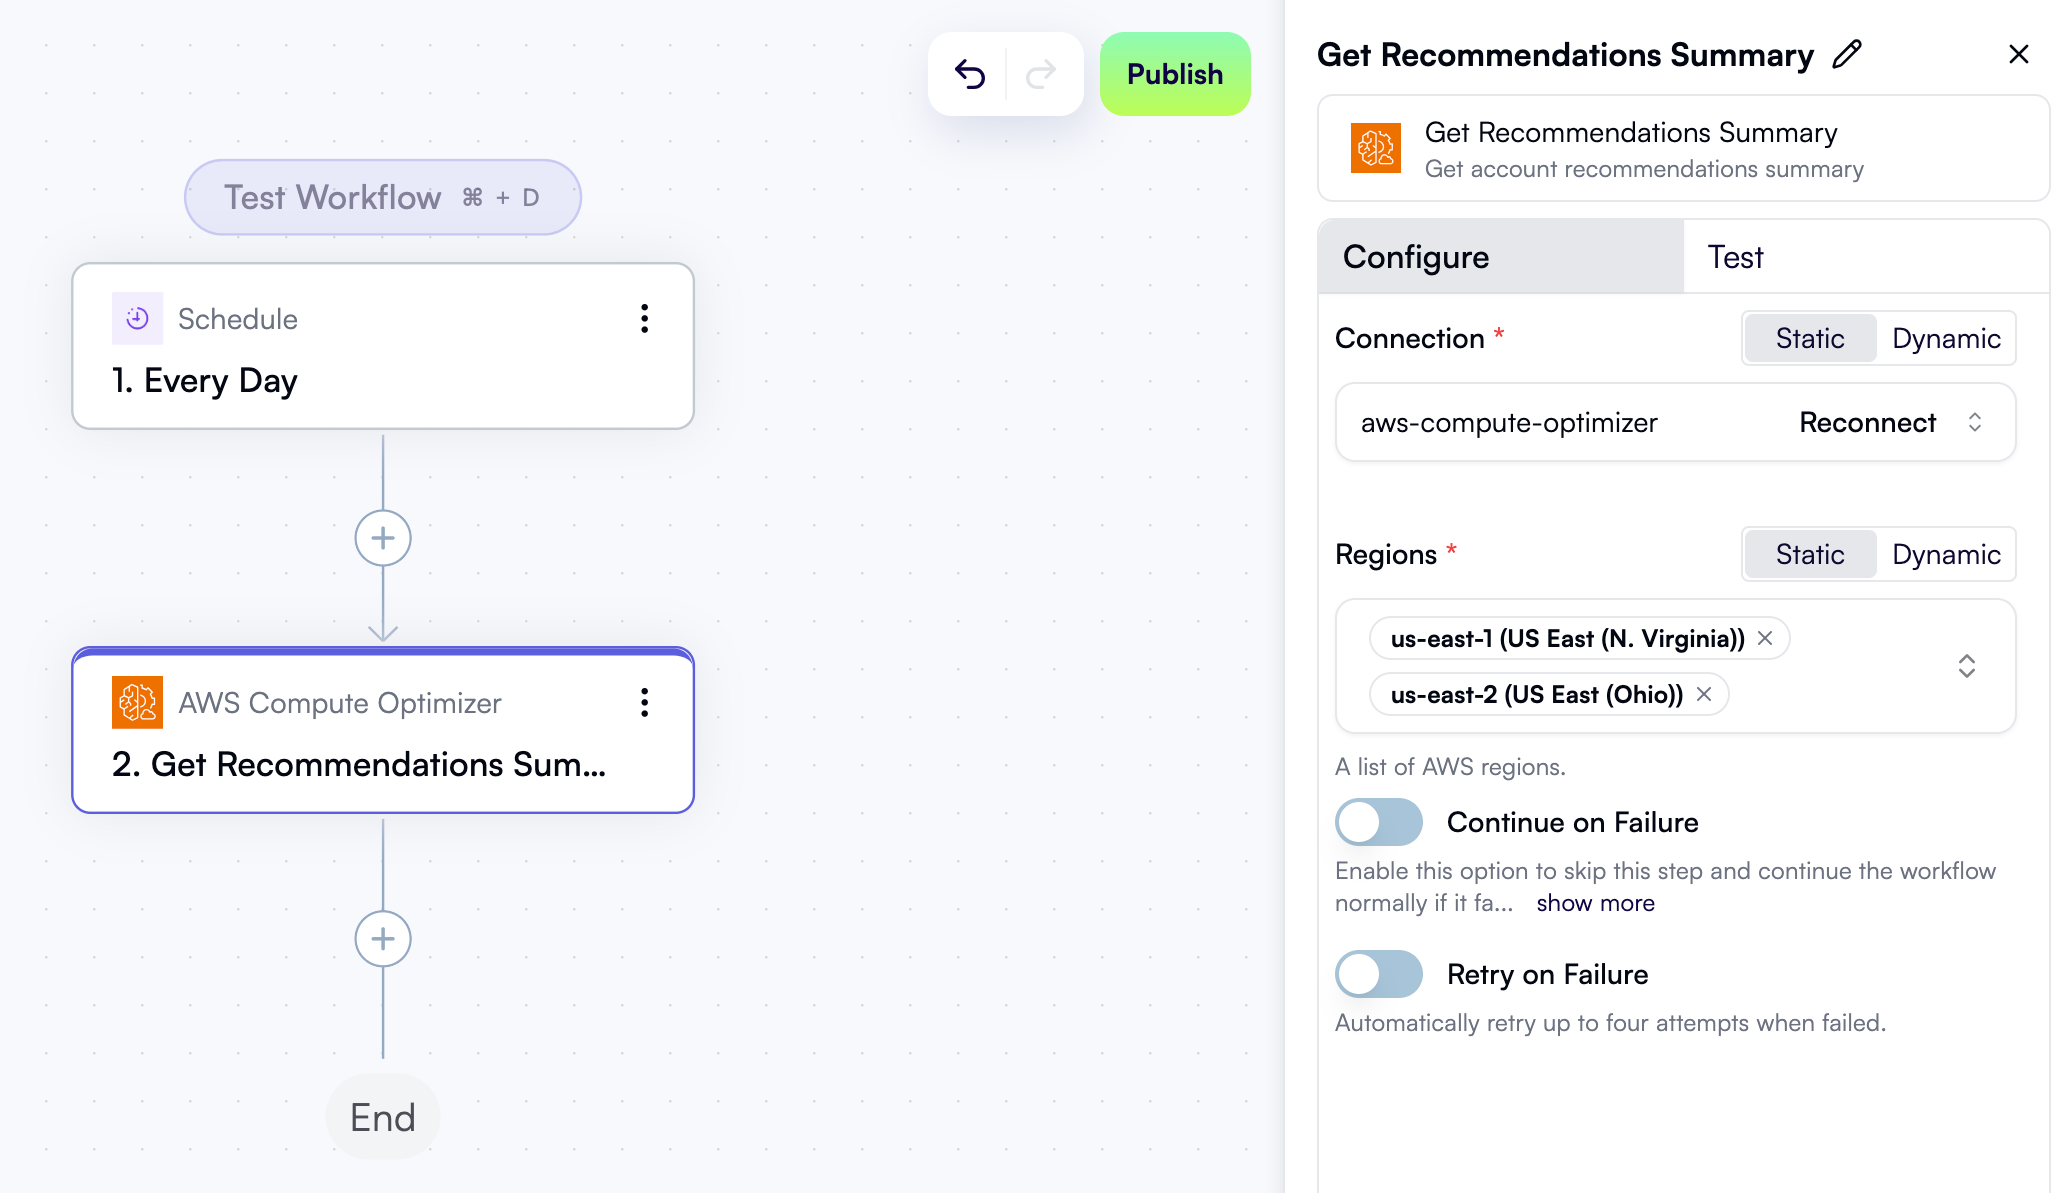Screen dimensions: 2066x1193
Task: Click the show more link
Action: click(x=1595, y=903)
